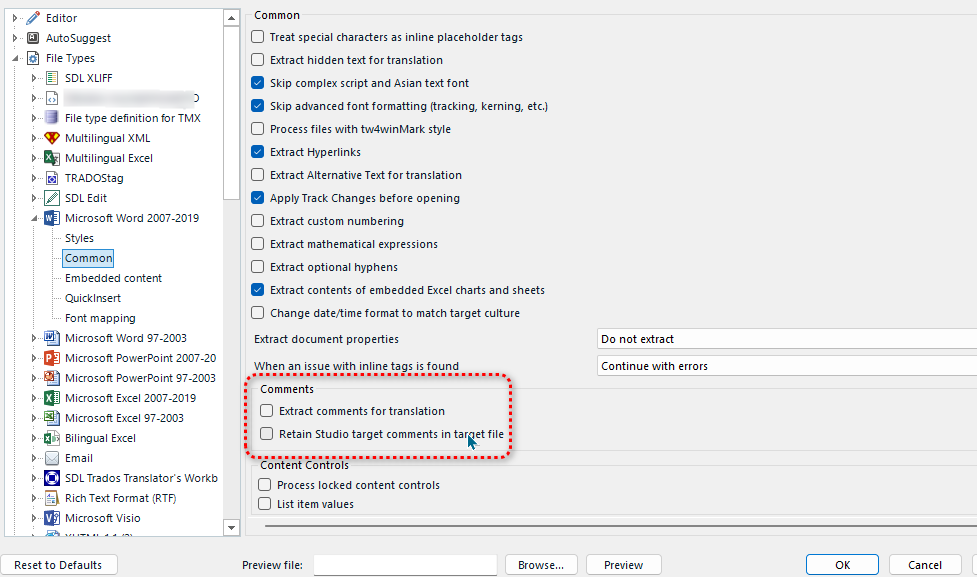Click the SDL Trados Translator's Workbench icon
The width and height of the screenshot is (977, 577).
click(52, 478)
